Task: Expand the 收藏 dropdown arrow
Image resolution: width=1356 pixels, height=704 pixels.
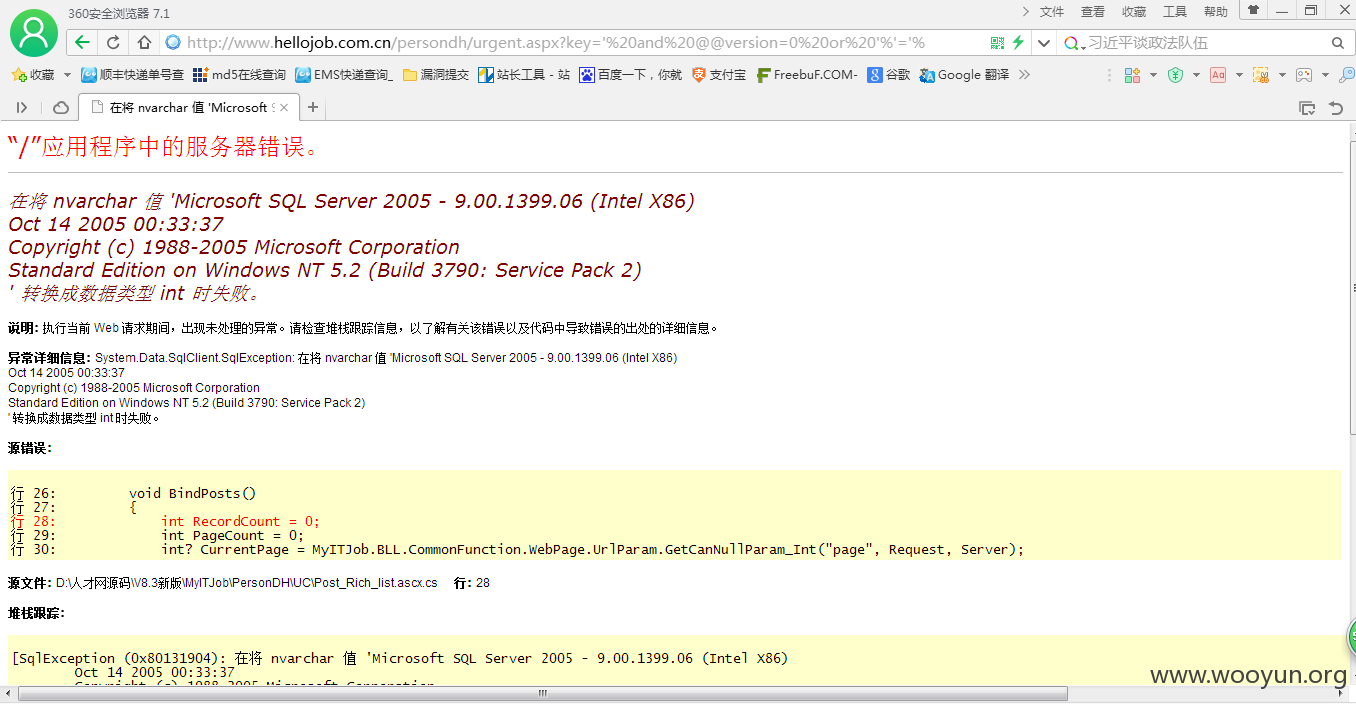Action: coord(68,75)
